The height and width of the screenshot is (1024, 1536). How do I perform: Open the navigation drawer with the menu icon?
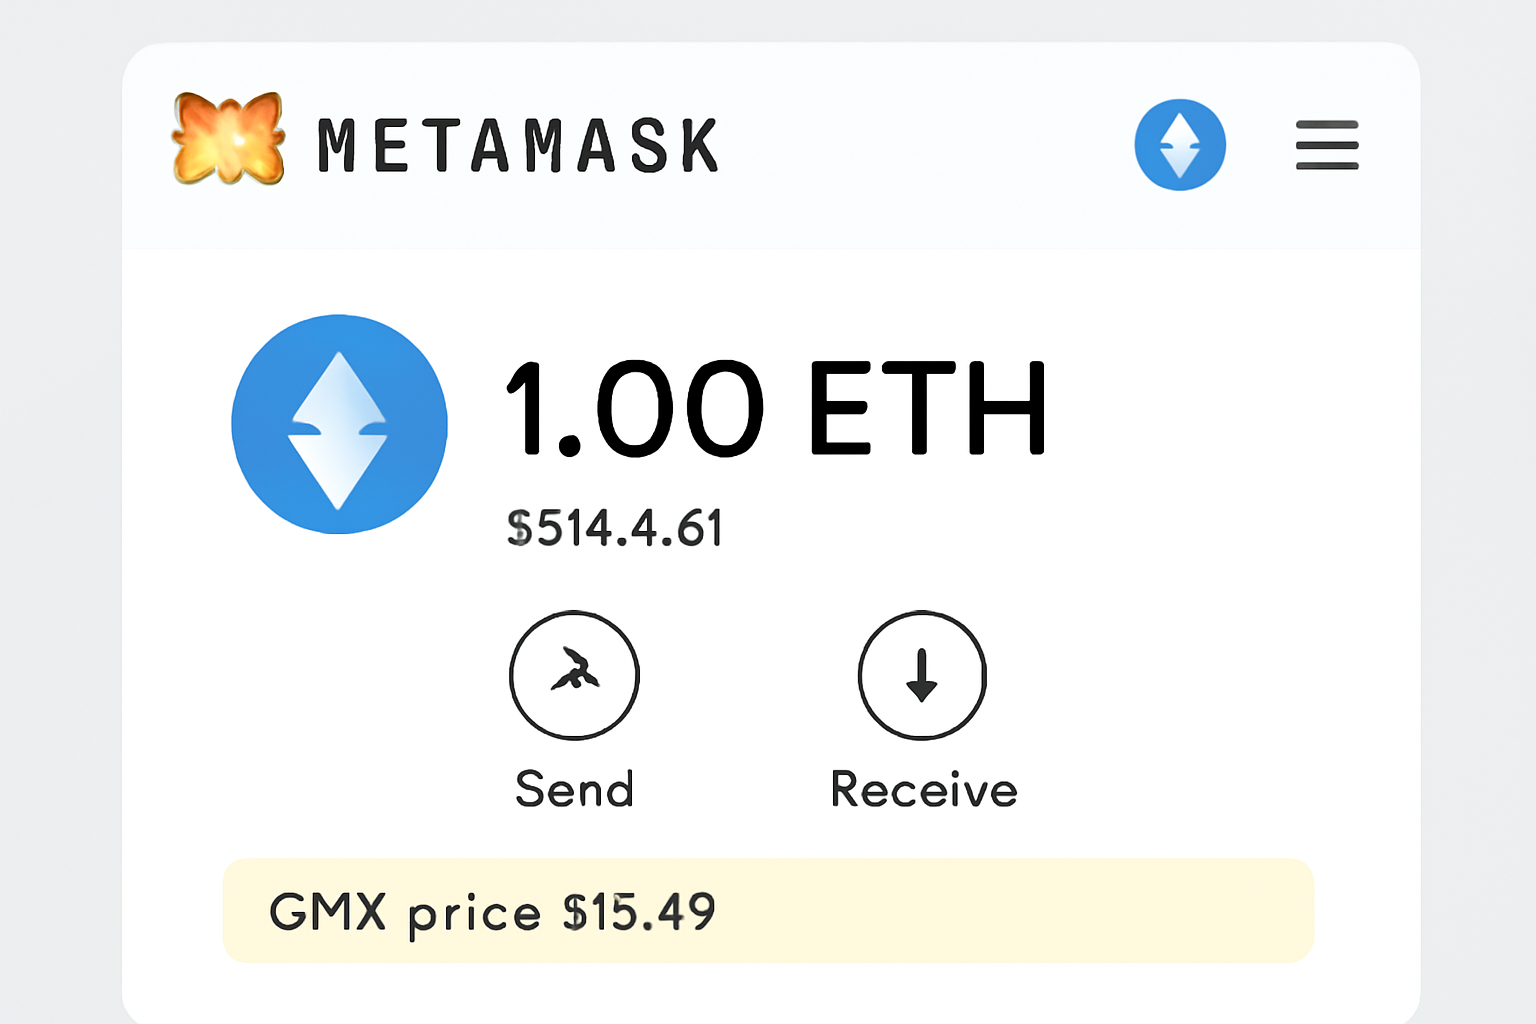coord(1326,144)
